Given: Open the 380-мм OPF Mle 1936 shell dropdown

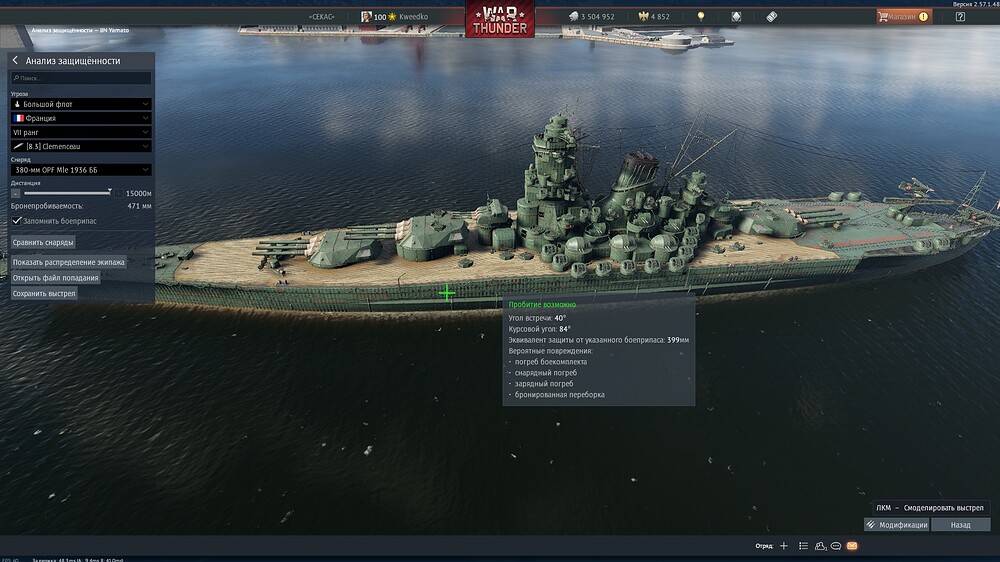Looking at the screenshot, I should point(81,170).
